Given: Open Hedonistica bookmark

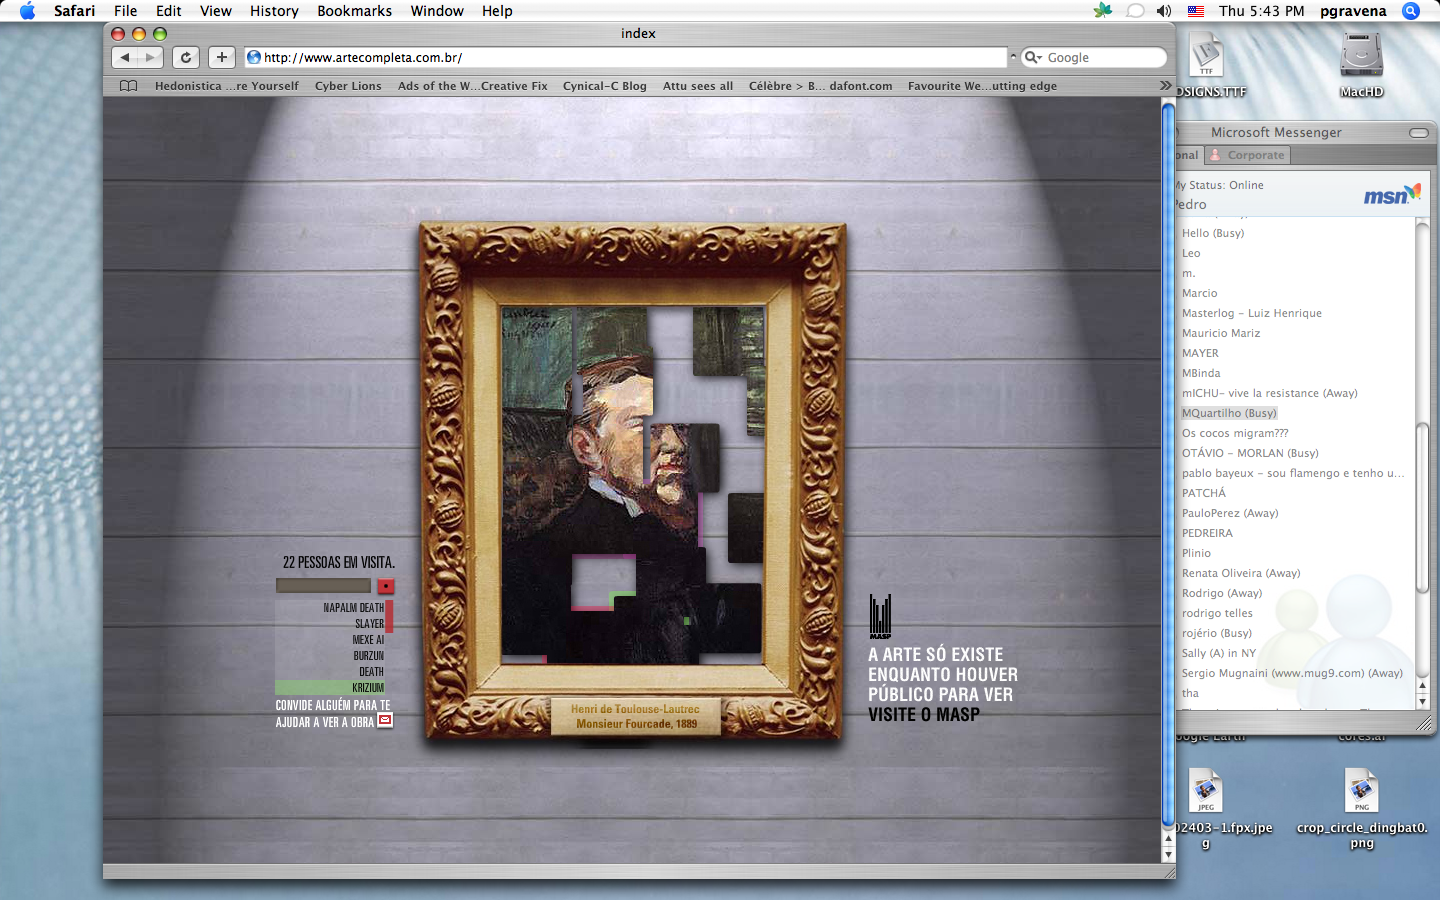Looking at the screenshot, I should (227, 86).
